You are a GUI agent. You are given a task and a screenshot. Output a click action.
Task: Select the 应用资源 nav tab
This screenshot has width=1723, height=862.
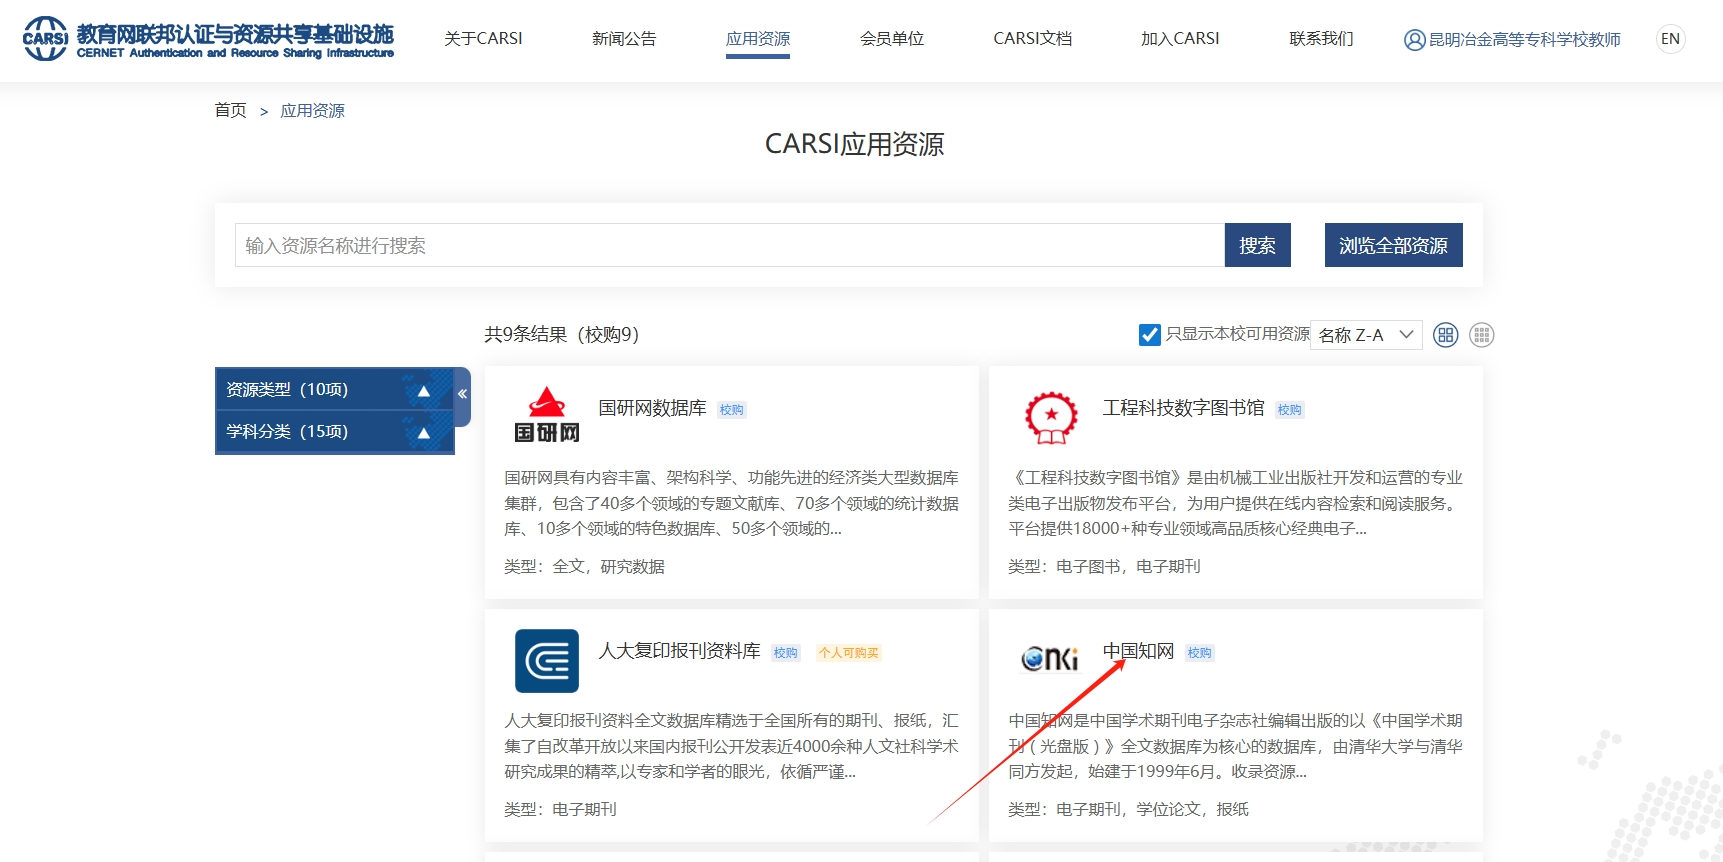[758, 39]
